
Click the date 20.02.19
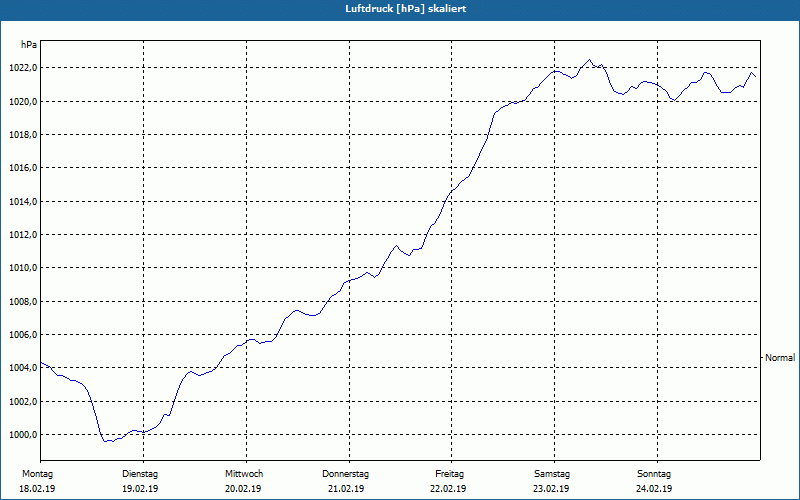(243, 489)
